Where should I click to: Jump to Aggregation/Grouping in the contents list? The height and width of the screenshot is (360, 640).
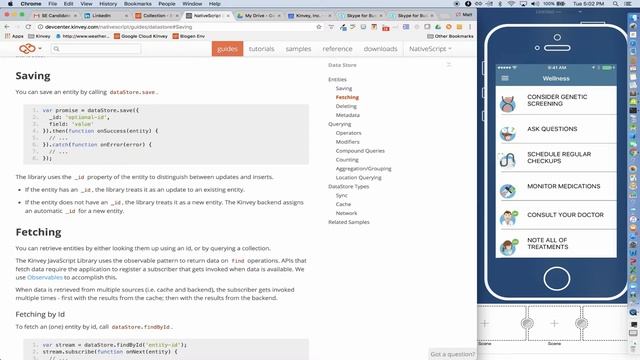click(x=363, y=169)
